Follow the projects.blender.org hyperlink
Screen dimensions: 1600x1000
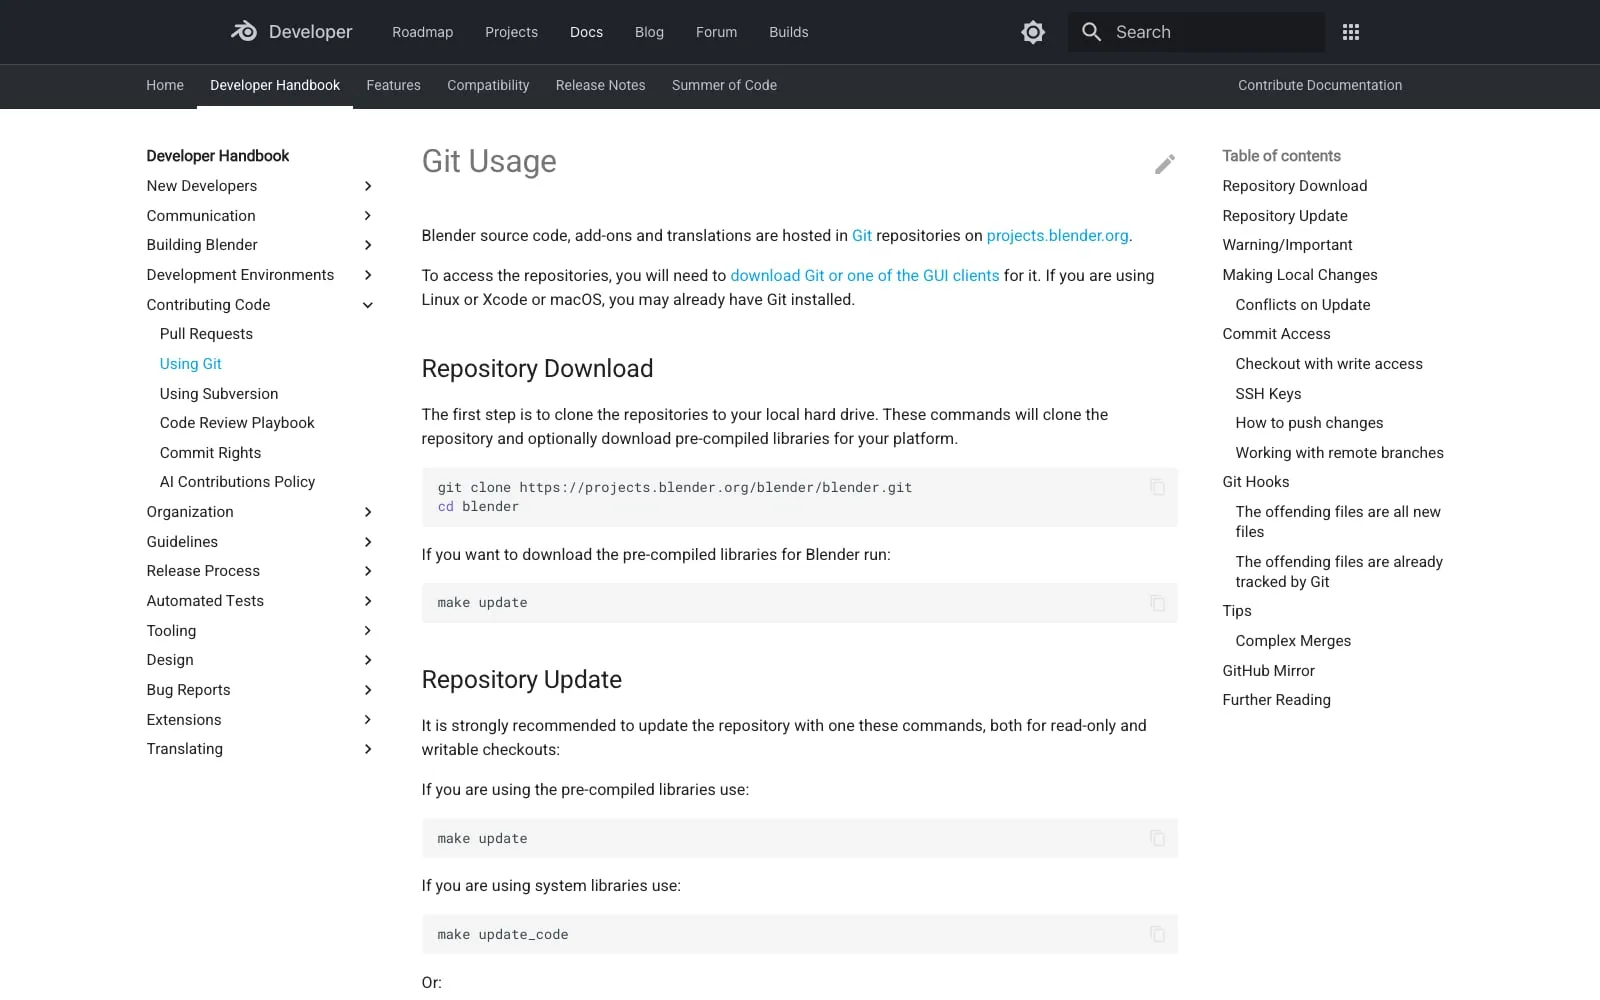[1057, 236]
